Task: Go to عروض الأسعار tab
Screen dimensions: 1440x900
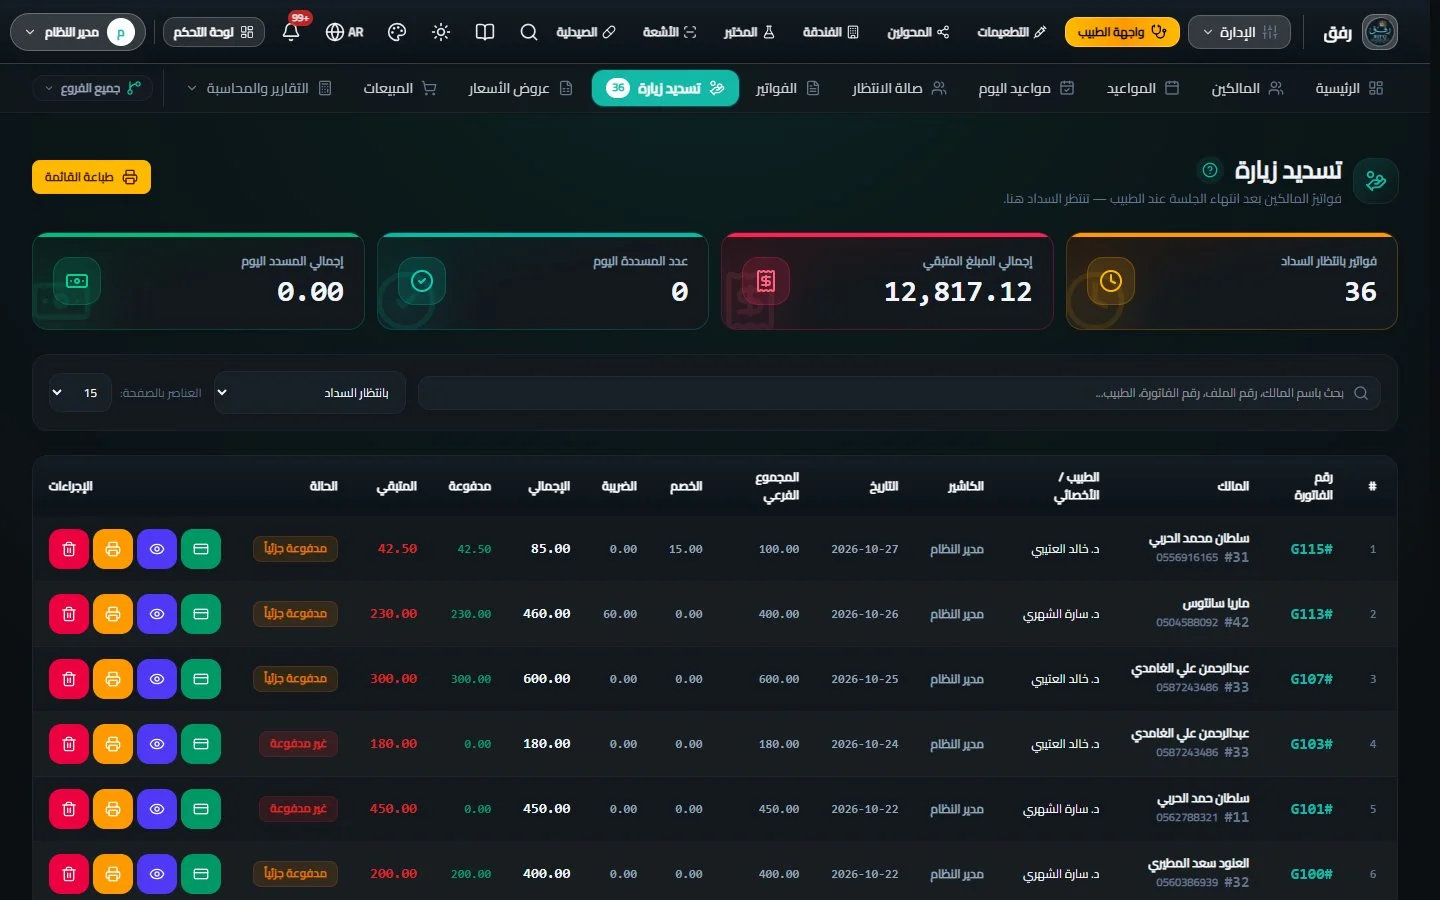Action: [x=520, y=88]
